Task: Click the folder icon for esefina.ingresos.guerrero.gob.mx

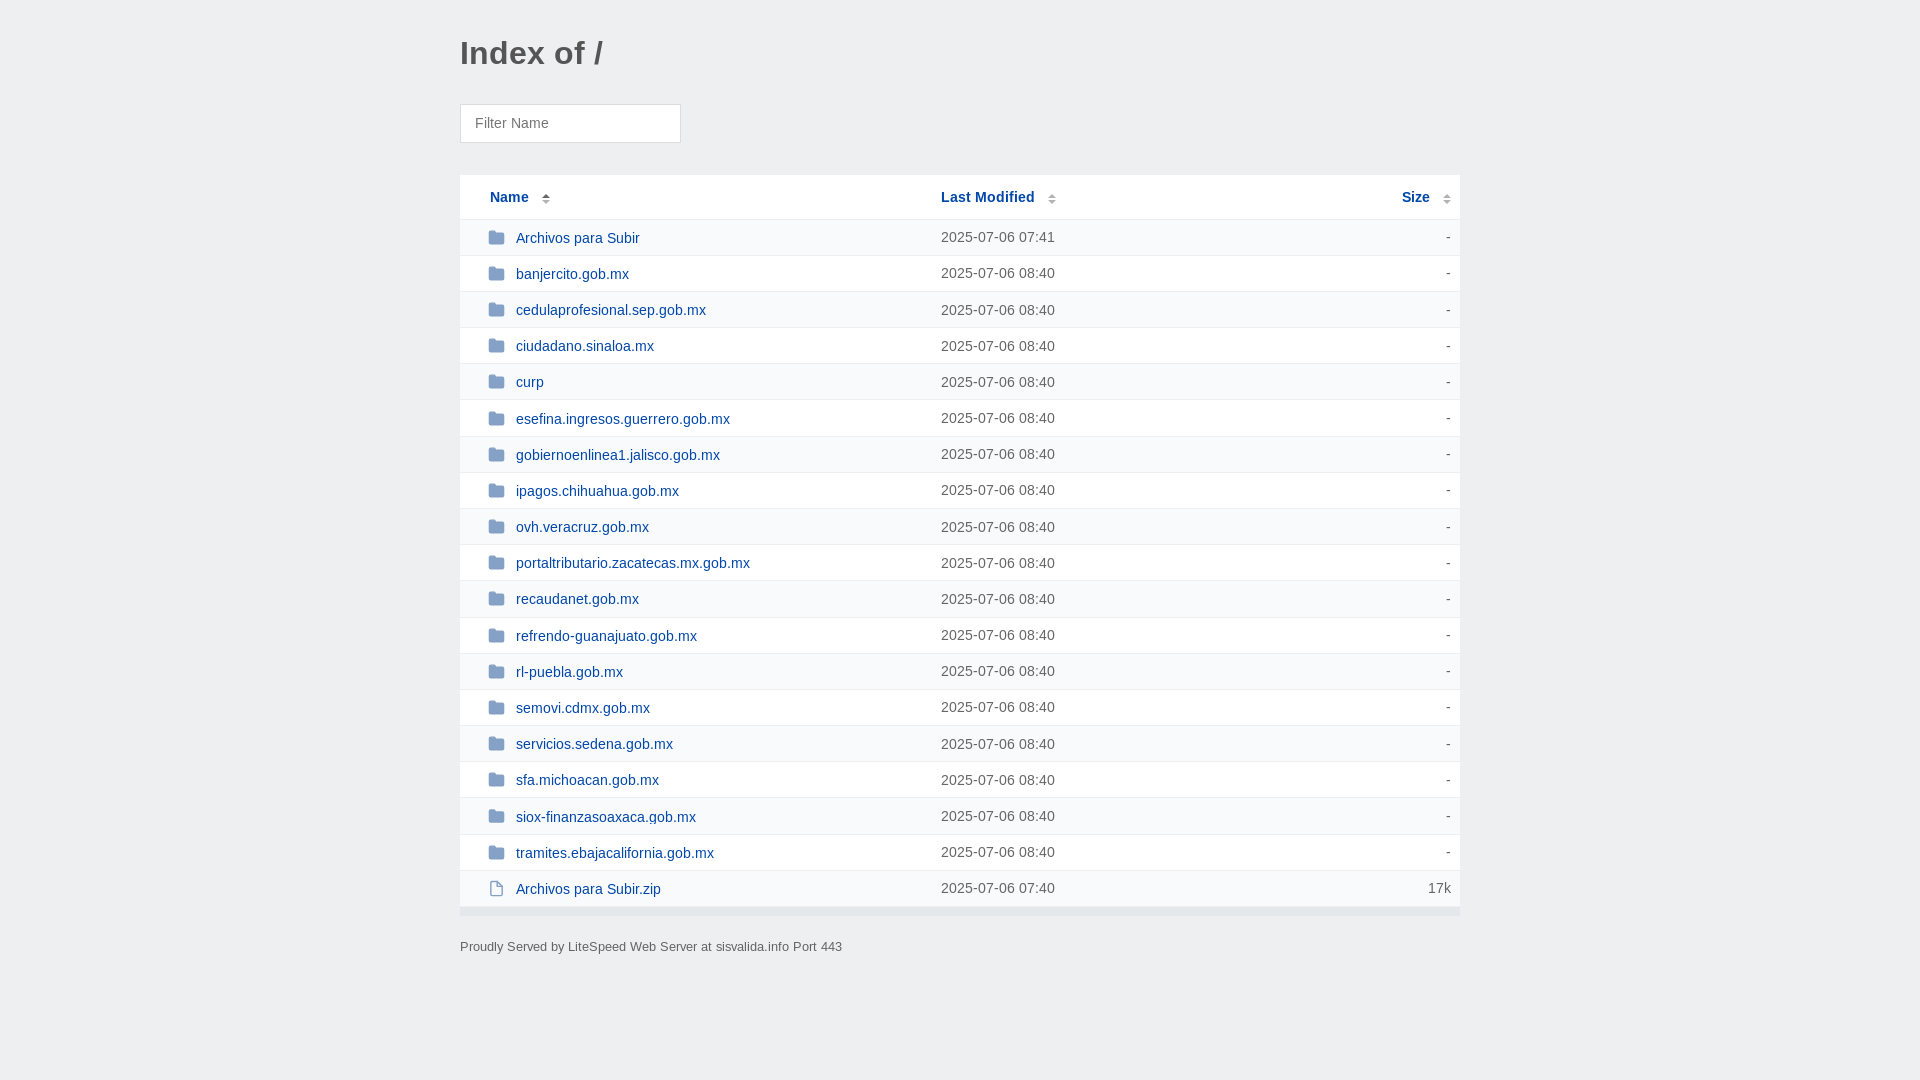Action: 496,419
